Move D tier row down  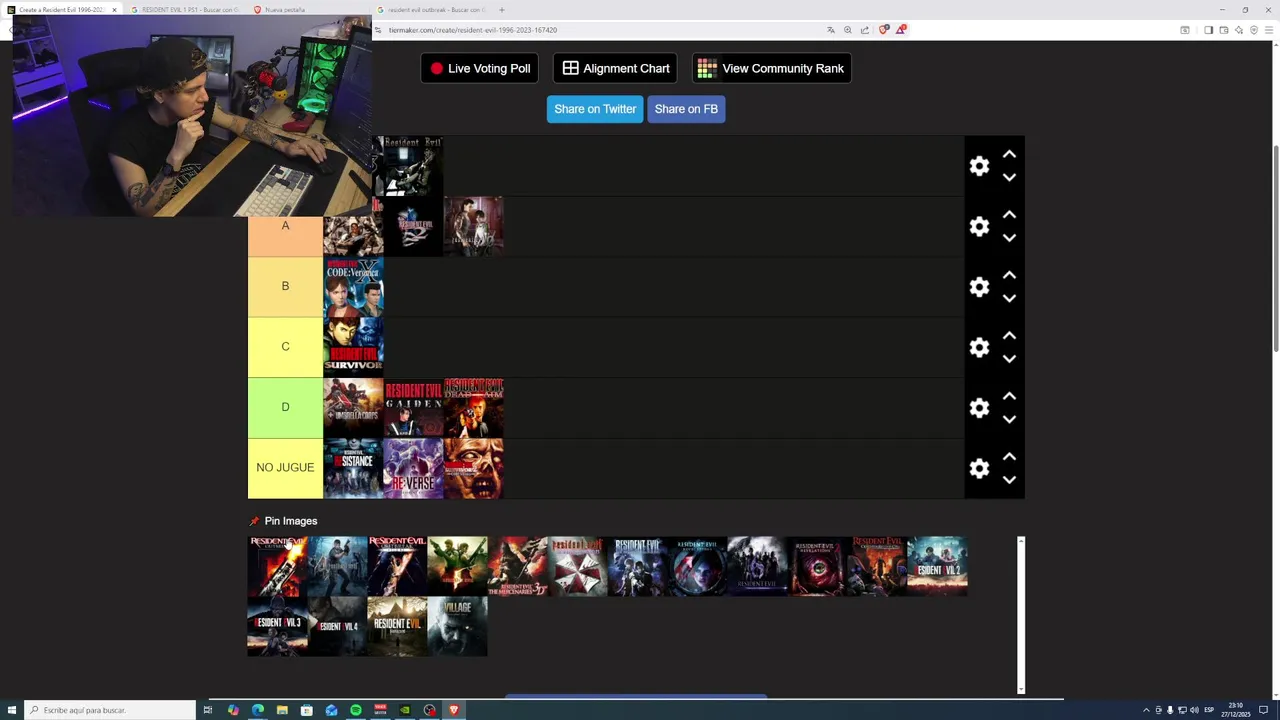click(x=1009, y=419)
